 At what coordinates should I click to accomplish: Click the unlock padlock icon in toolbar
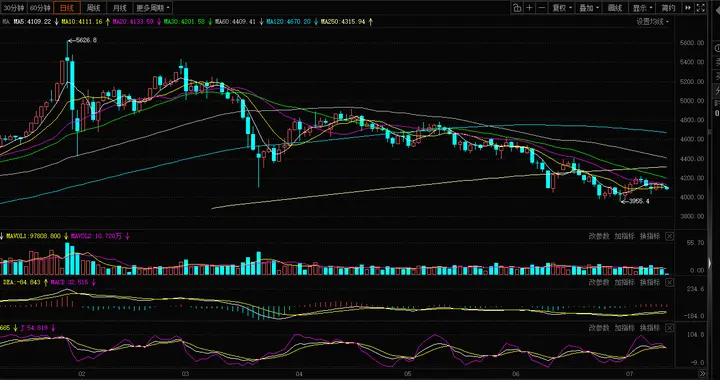click(517, 8)
